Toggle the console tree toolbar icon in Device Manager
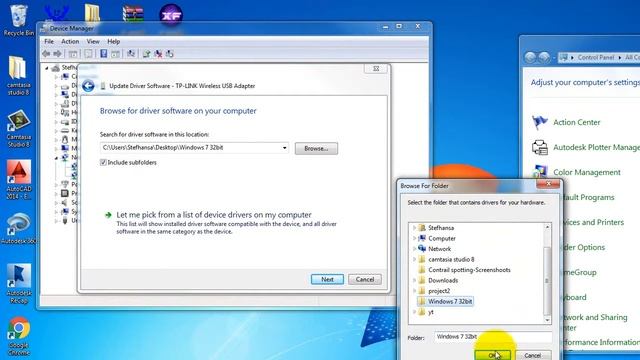Viewport: 640px width, 360px height. pyautogui.click(x=73, y=54)
